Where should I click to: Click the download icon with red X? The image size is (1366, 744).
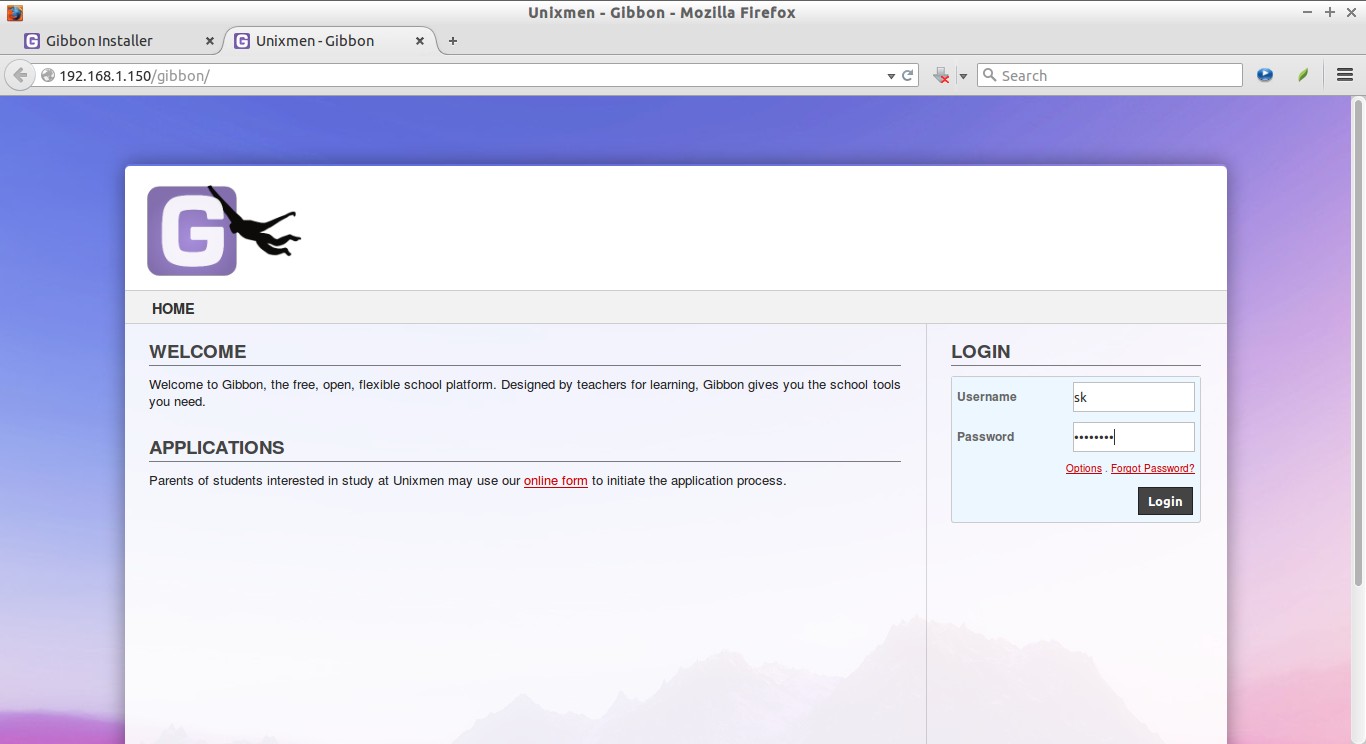click(x=941, y=75)
